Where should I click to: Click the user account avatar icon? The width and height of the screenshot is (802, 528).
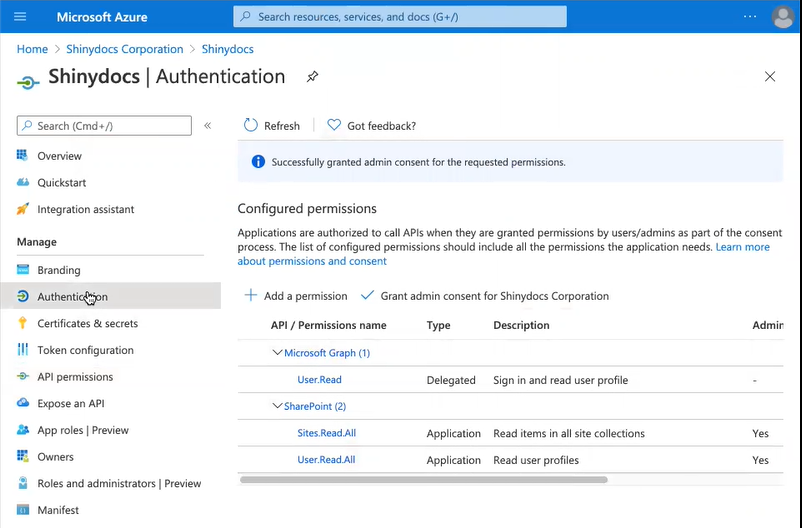click(783, 17)
